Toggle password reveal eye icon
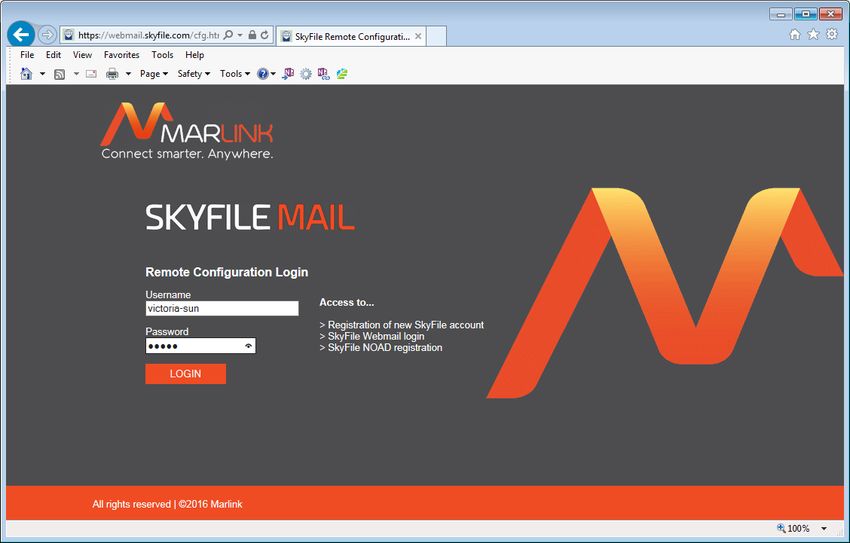Screen dimensions: 850x543 pyautogui.click(x=249, y=346)
